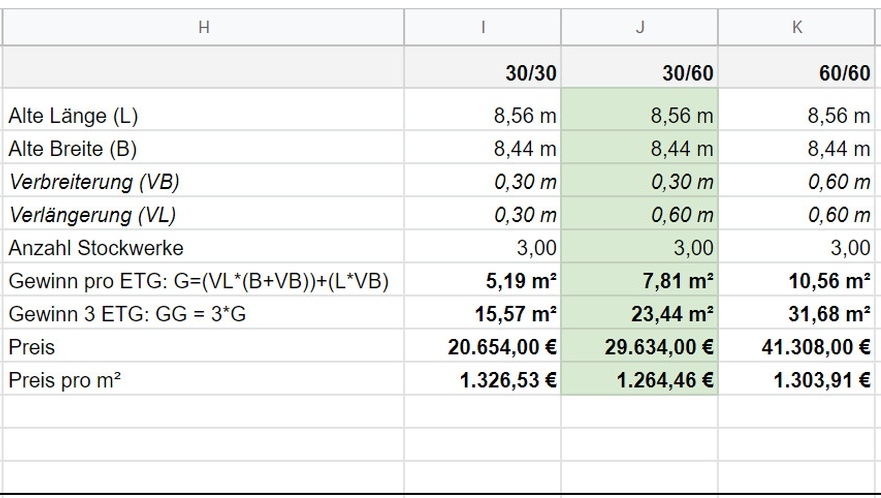The image size is (881, 498).
Task: Click the 30/30 heading cell
Action: coord(482,67)
